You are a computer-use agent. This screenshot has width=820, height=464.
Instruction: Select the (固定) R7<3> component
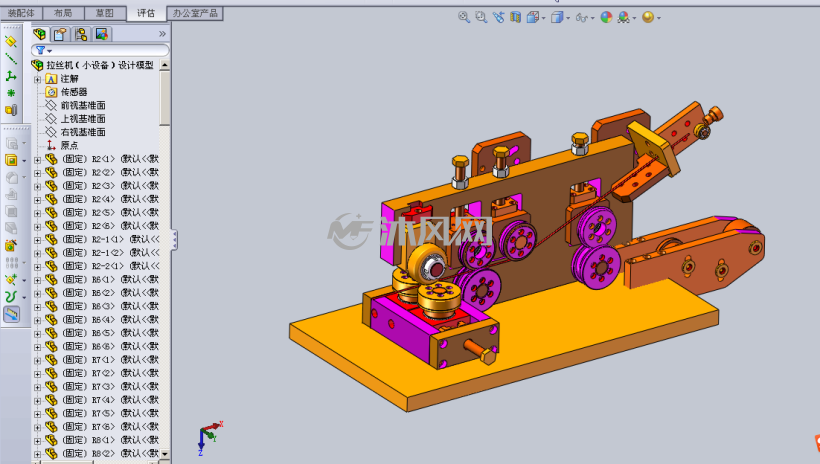coord(102,386)
